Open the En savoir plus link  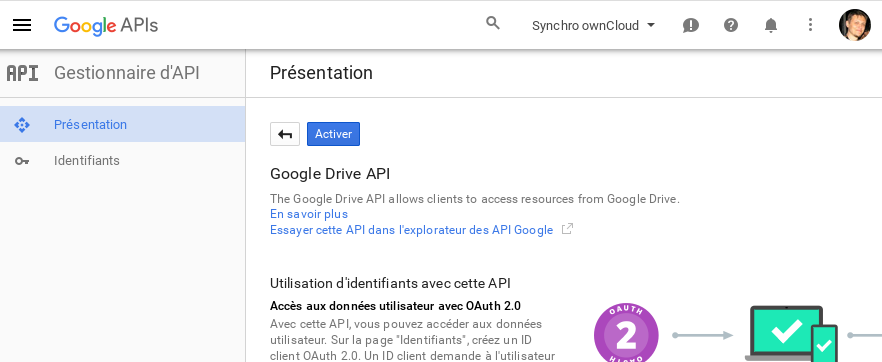[x=309, y=214]
